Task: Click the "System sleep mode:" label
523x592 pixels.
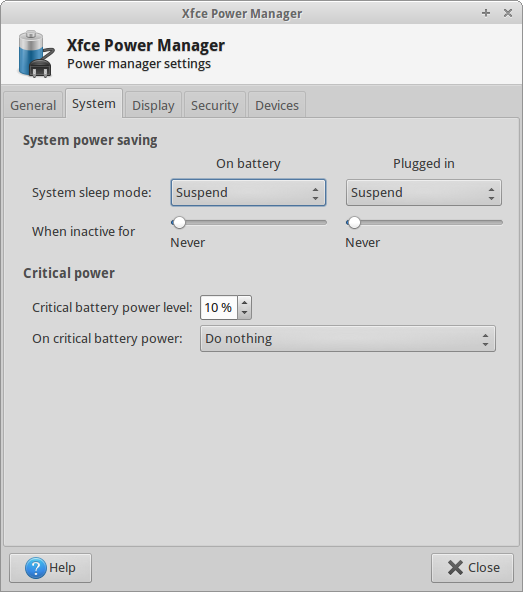Action: coord(92,193)
